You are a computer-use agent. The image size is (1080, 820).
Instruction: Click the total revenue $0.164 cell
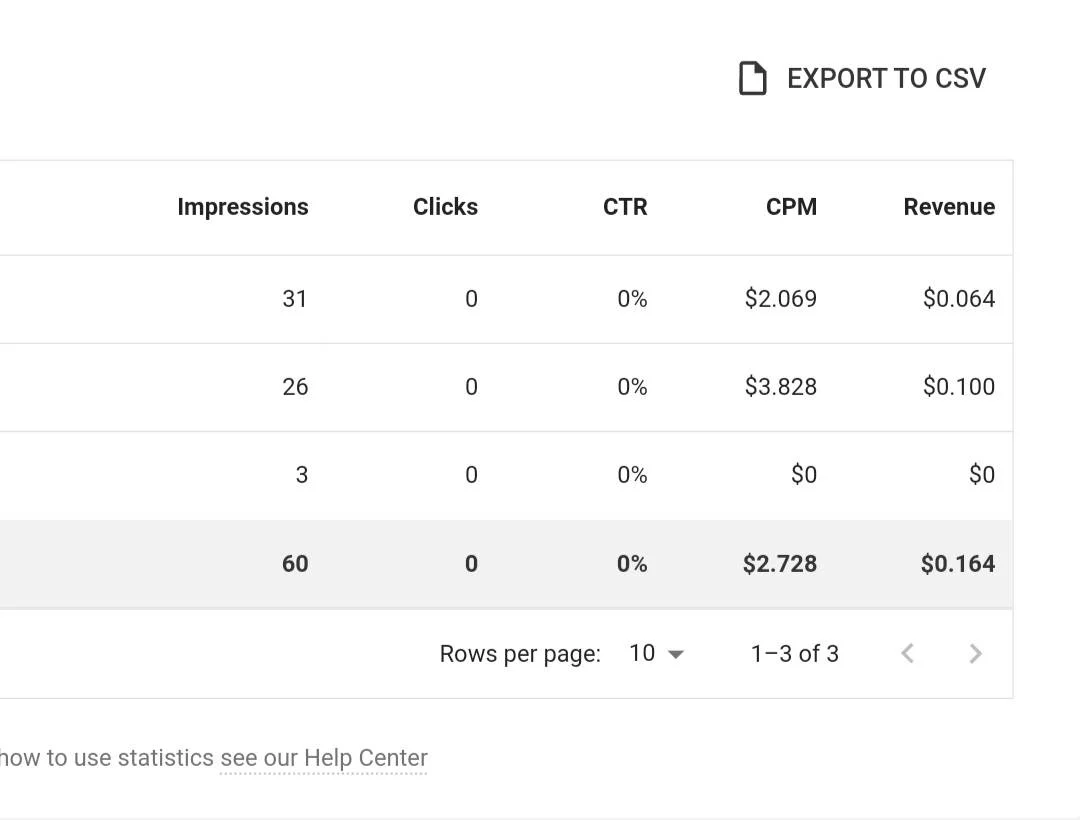click(x=957, y=564)
